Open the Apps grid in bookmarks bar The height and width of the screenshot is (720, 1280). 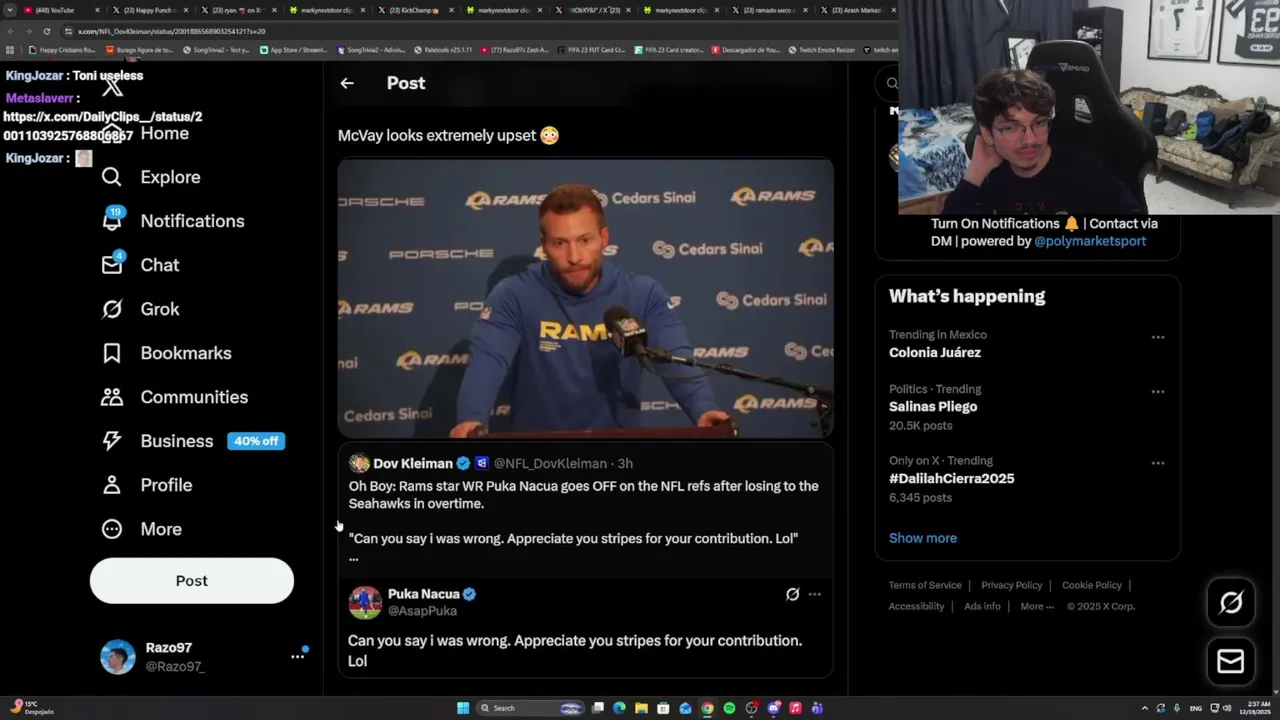[10, 50]
